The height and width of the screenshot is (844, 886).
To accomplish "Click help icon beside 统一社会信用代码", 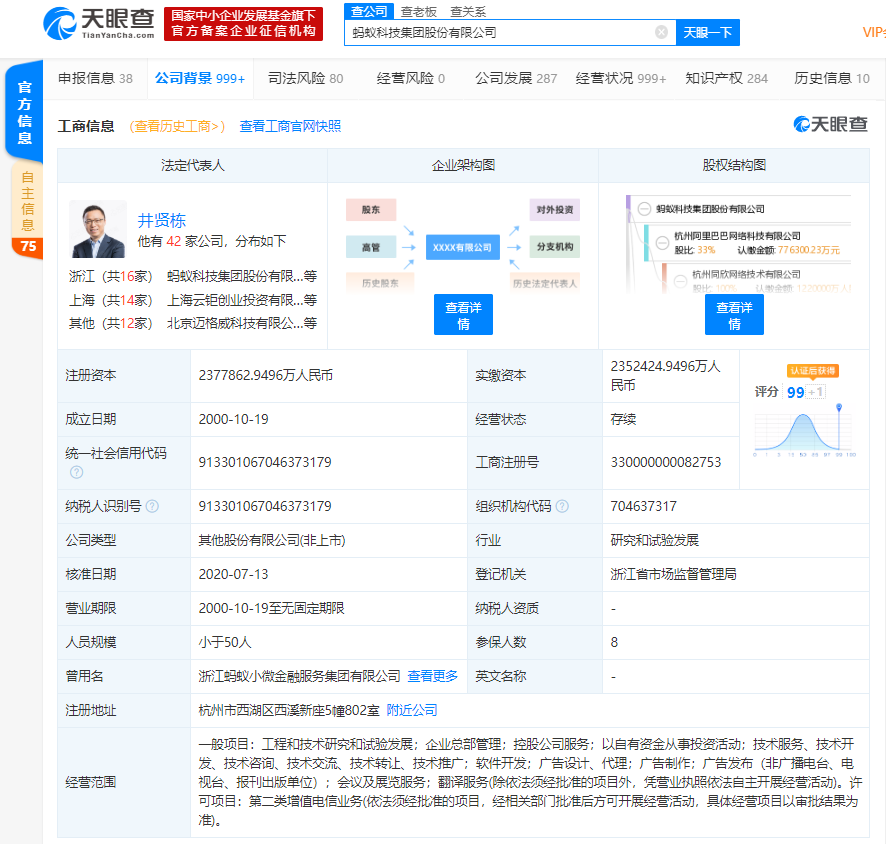I will click(76, 472).
